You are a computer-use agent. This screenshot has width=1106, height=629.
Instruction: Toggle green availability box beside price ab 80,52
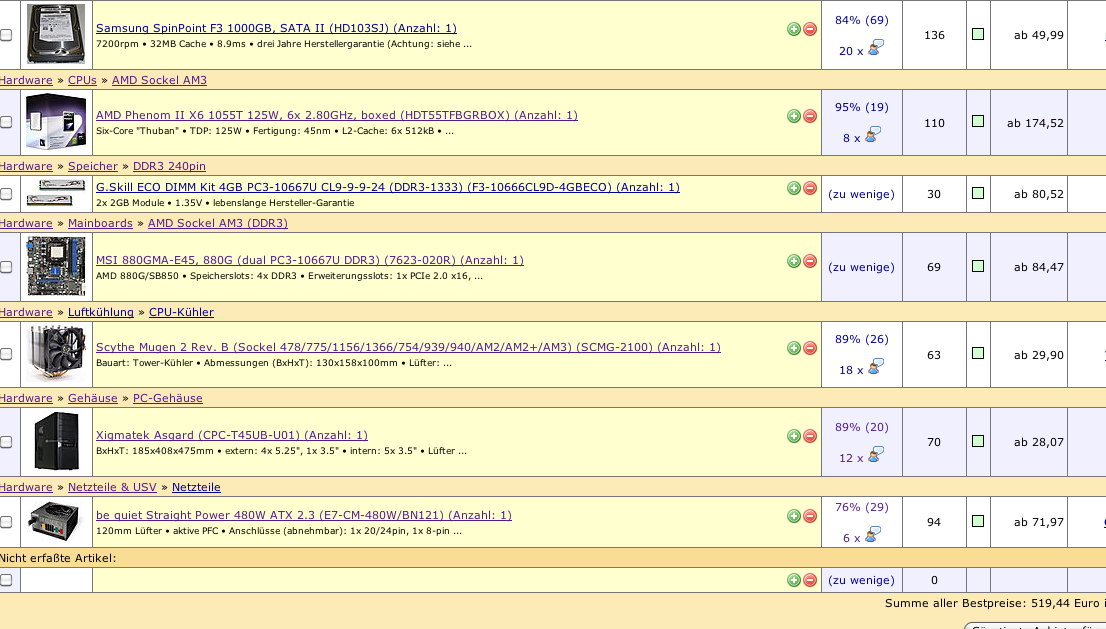coord(978,193)
